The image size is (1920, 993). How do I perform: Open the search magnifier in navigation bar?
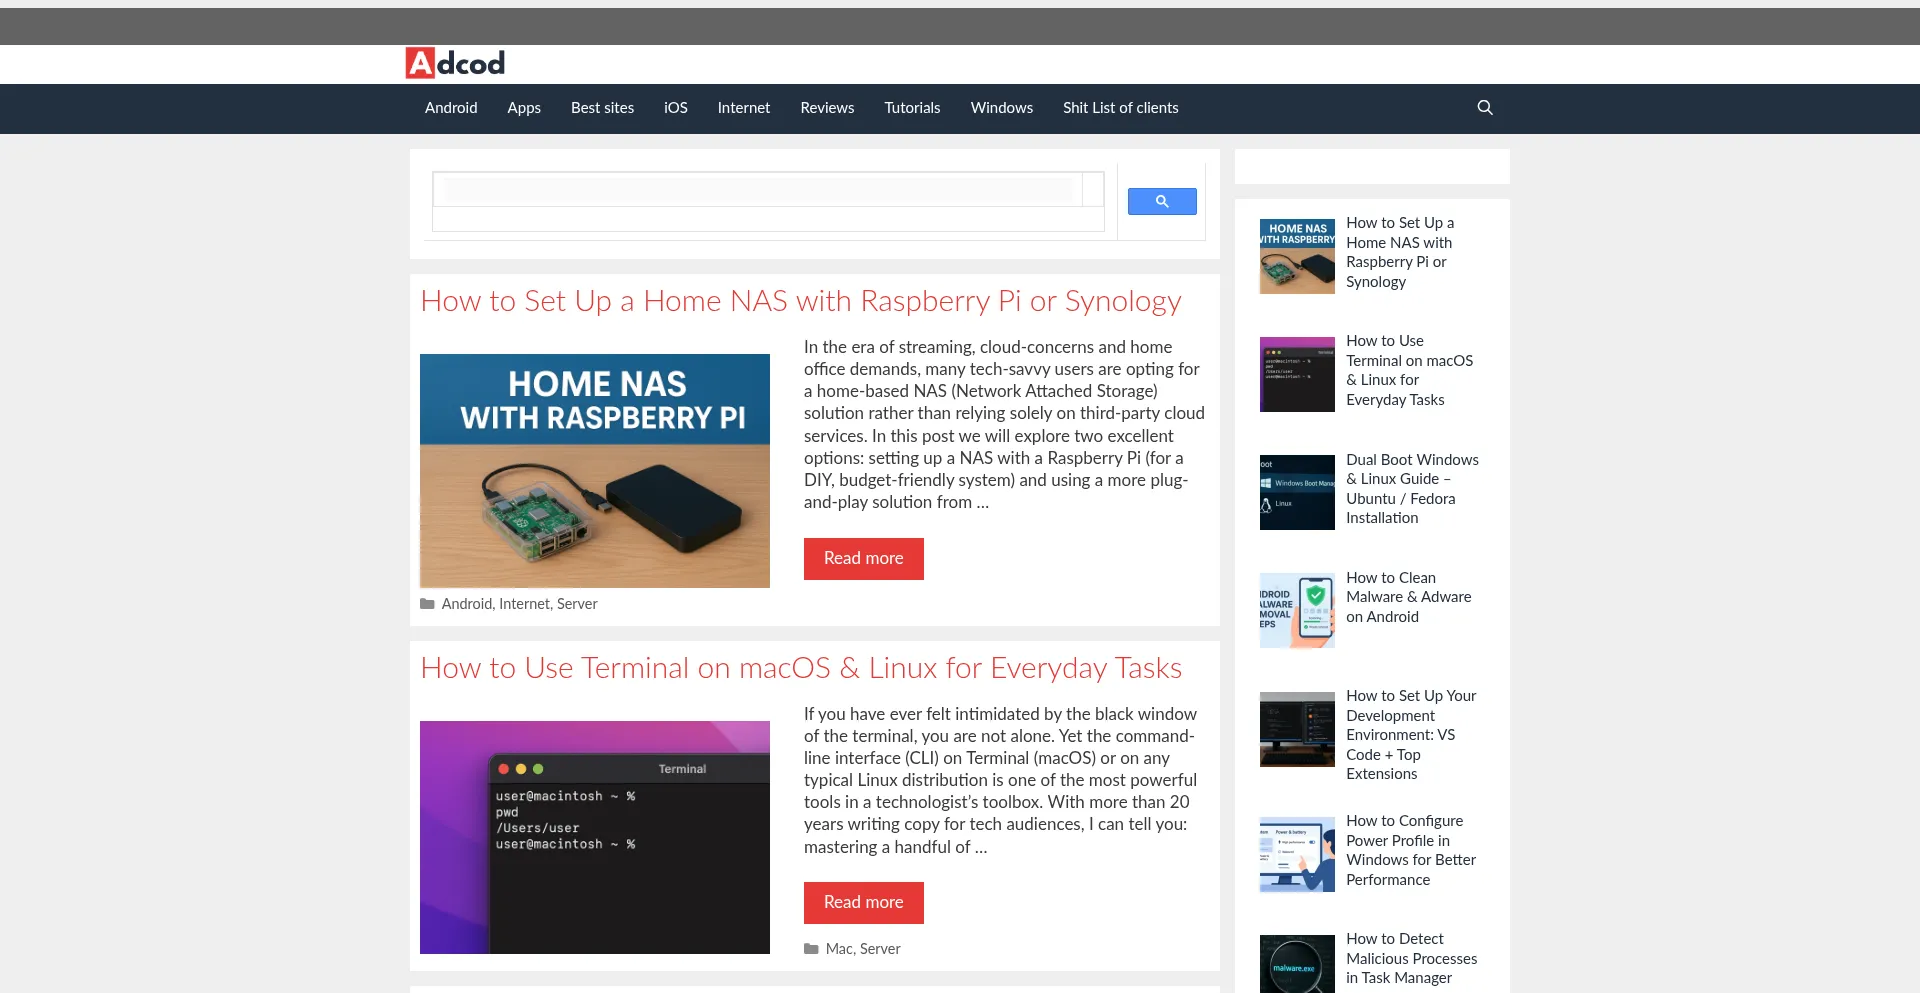click(x=1485, y=108)
